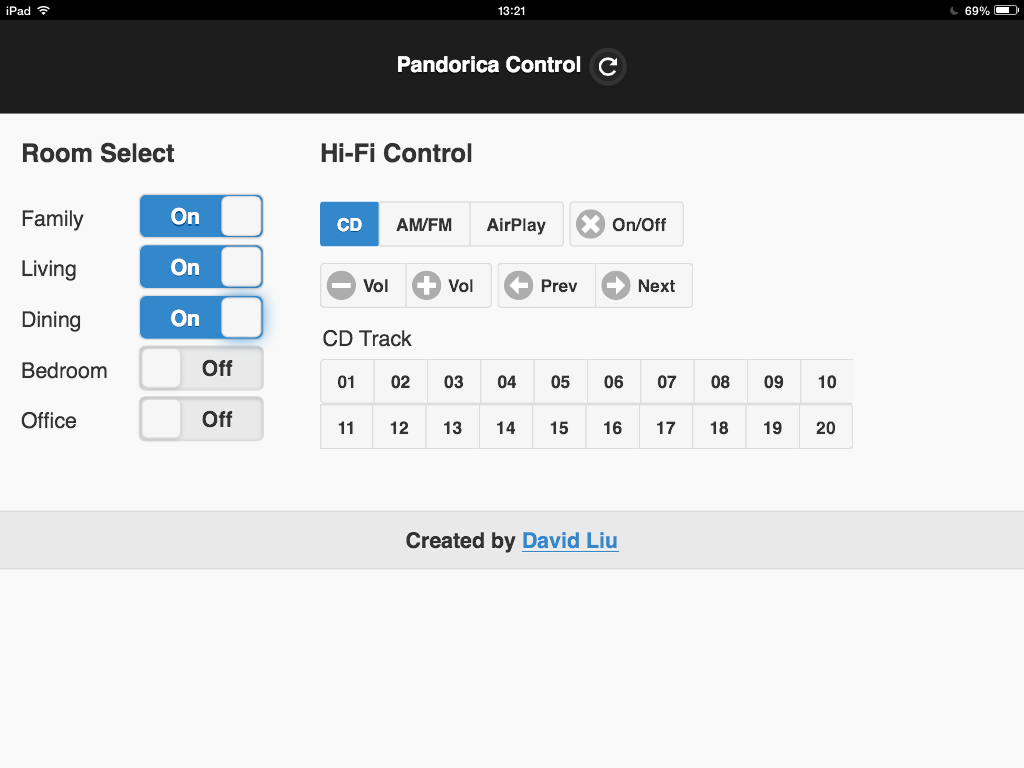This screenshot has height=768, width=1024.
Task: Click the minus Vol icon to lower volume
Action: (x=341, y=285)
